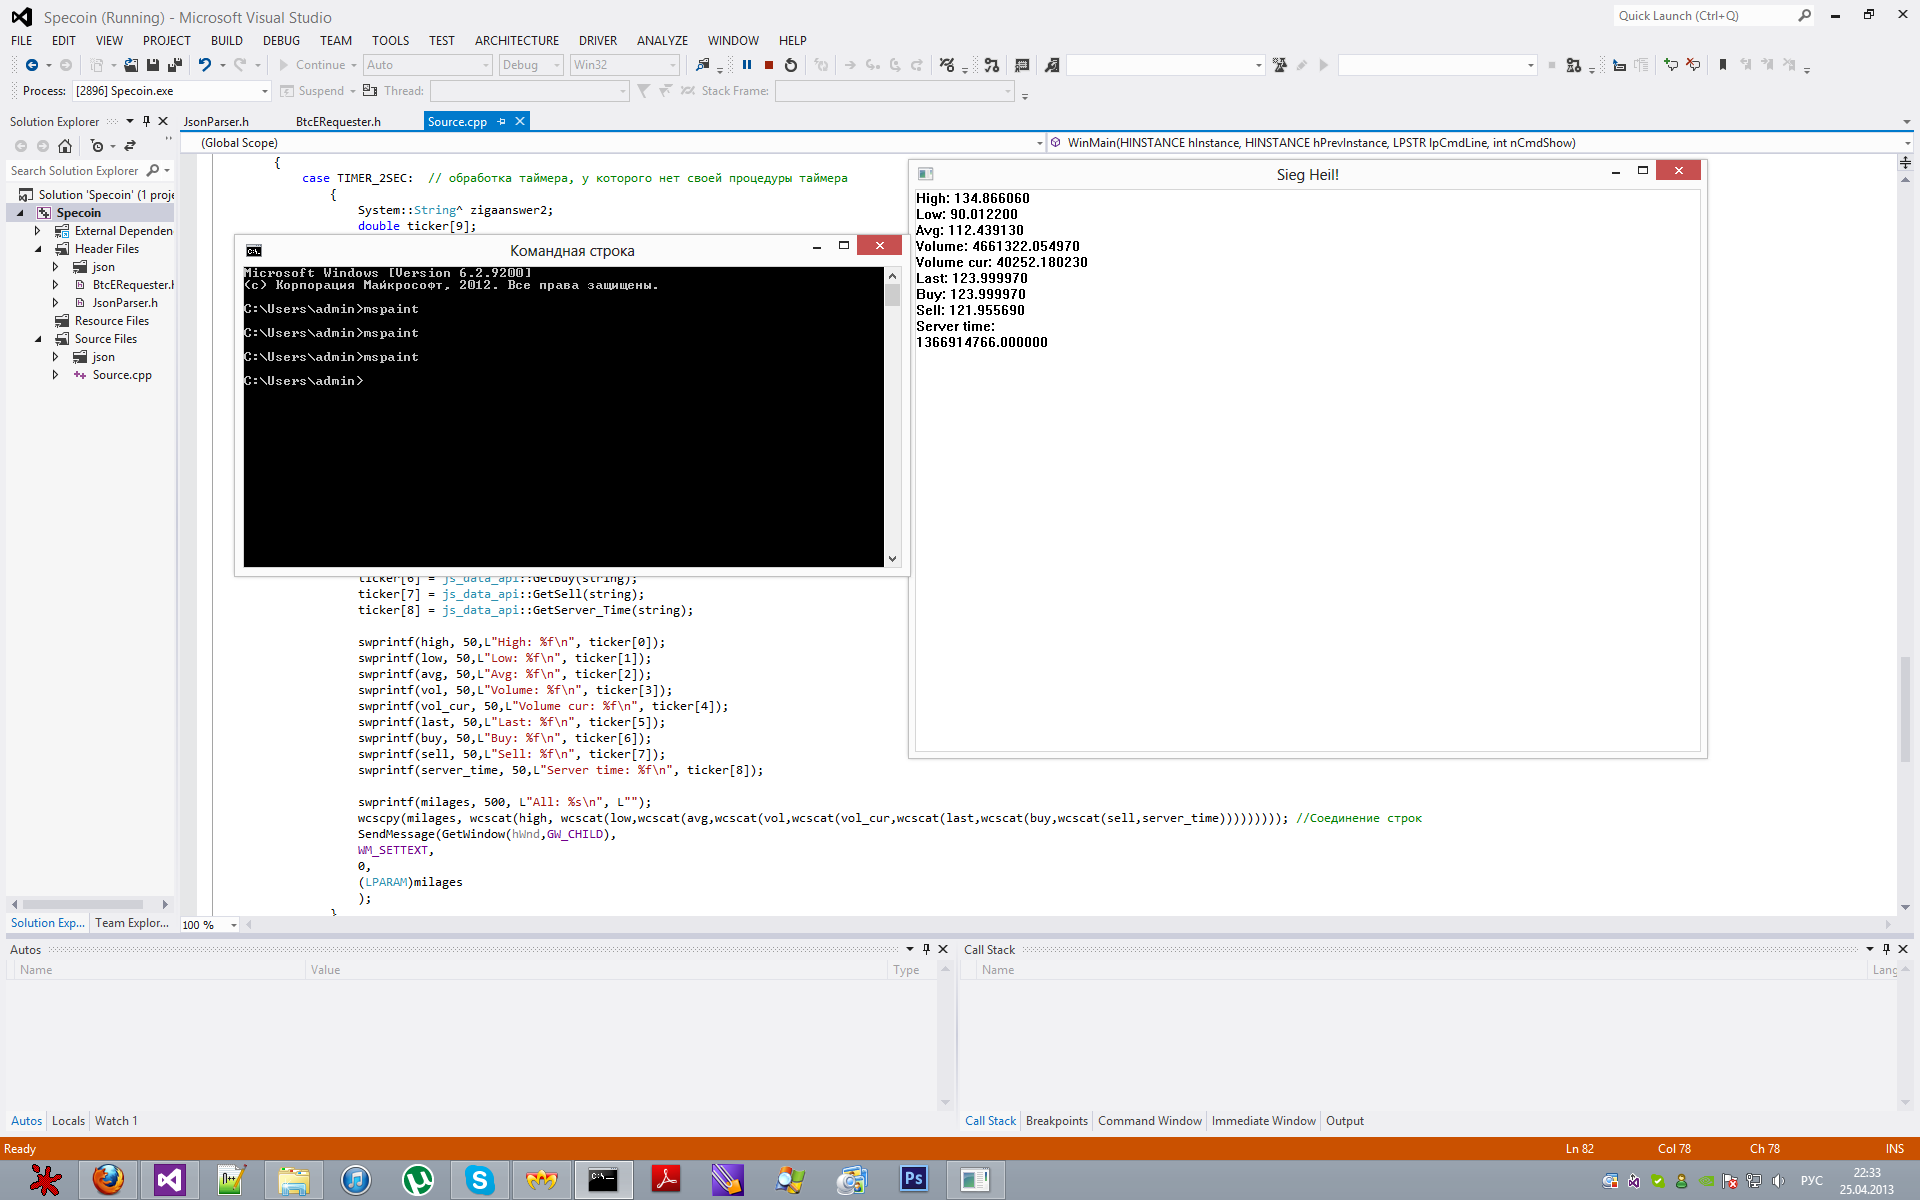Pin the Call Stack panel
This screenshot has width=1920, height=1200.
1886,949
